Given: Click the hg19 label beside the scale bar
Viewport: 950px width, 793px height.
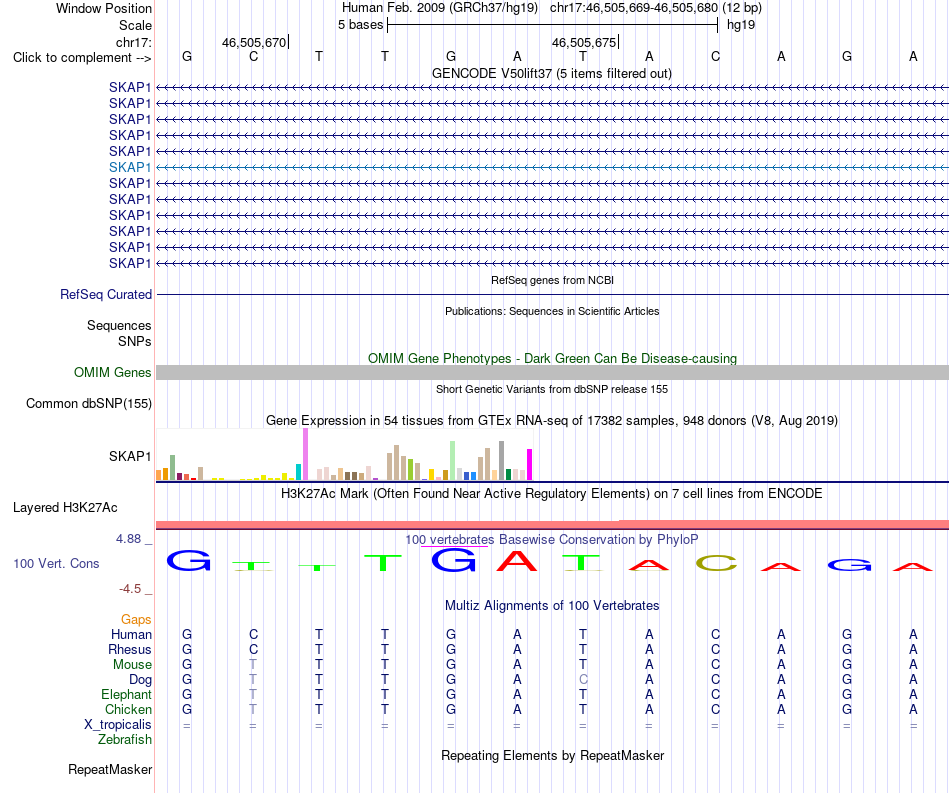Looking at the screenshot, I should point(741,25).
